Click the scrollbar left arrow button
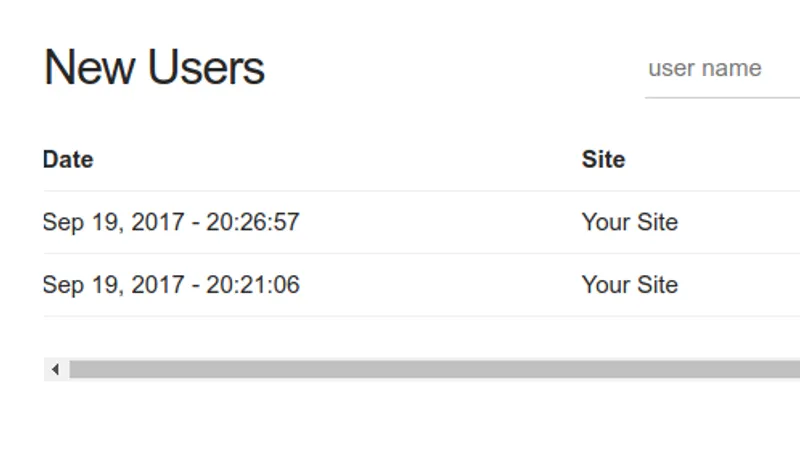 pyautogui.click(x=56, y=369)
